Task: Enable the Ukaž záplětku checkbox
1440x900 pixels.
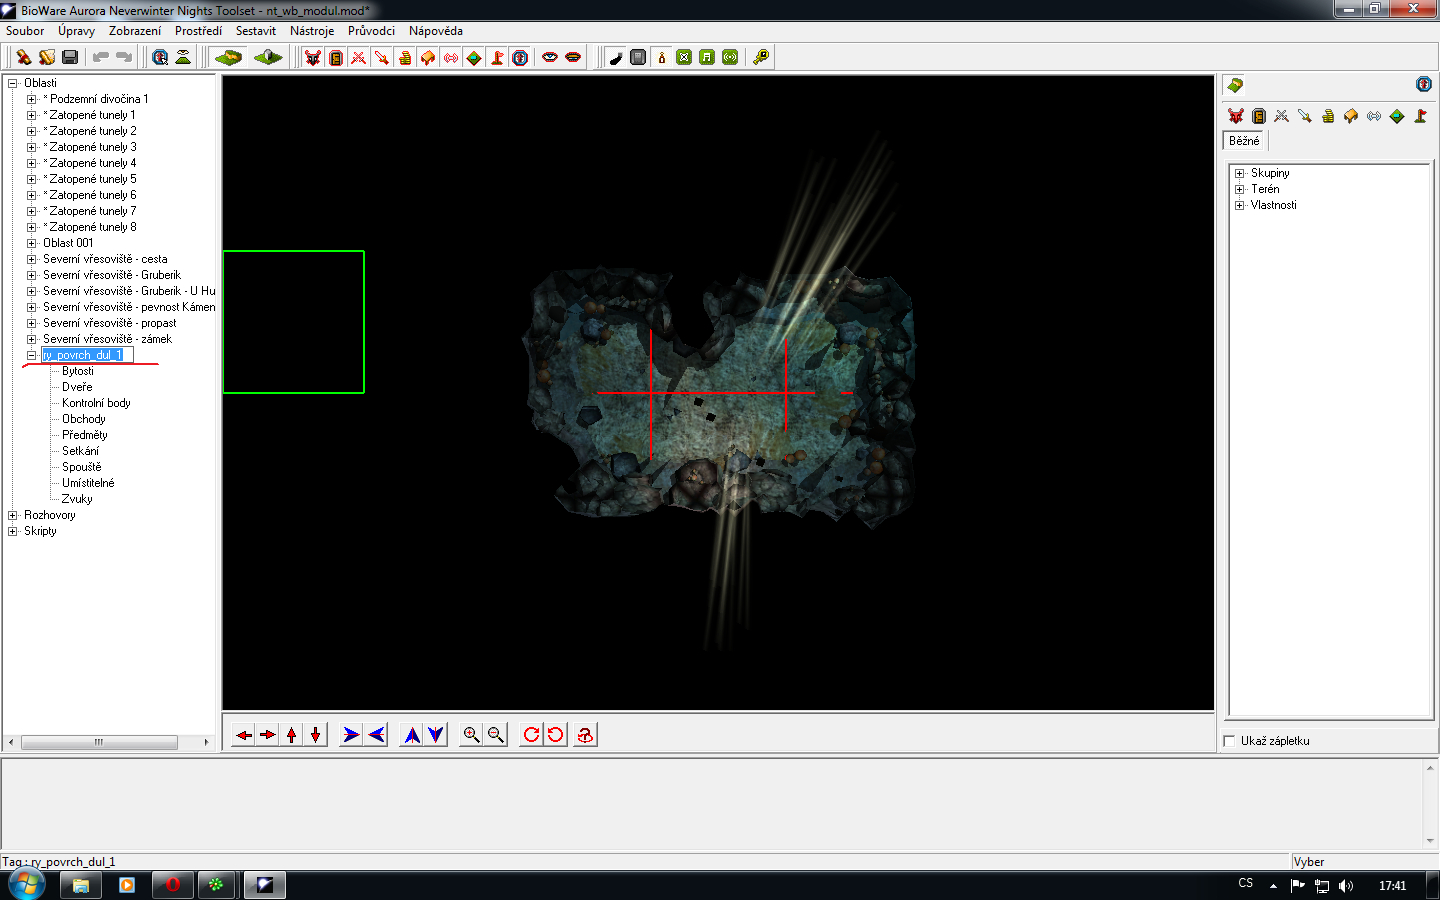Action: point(1230,741)
